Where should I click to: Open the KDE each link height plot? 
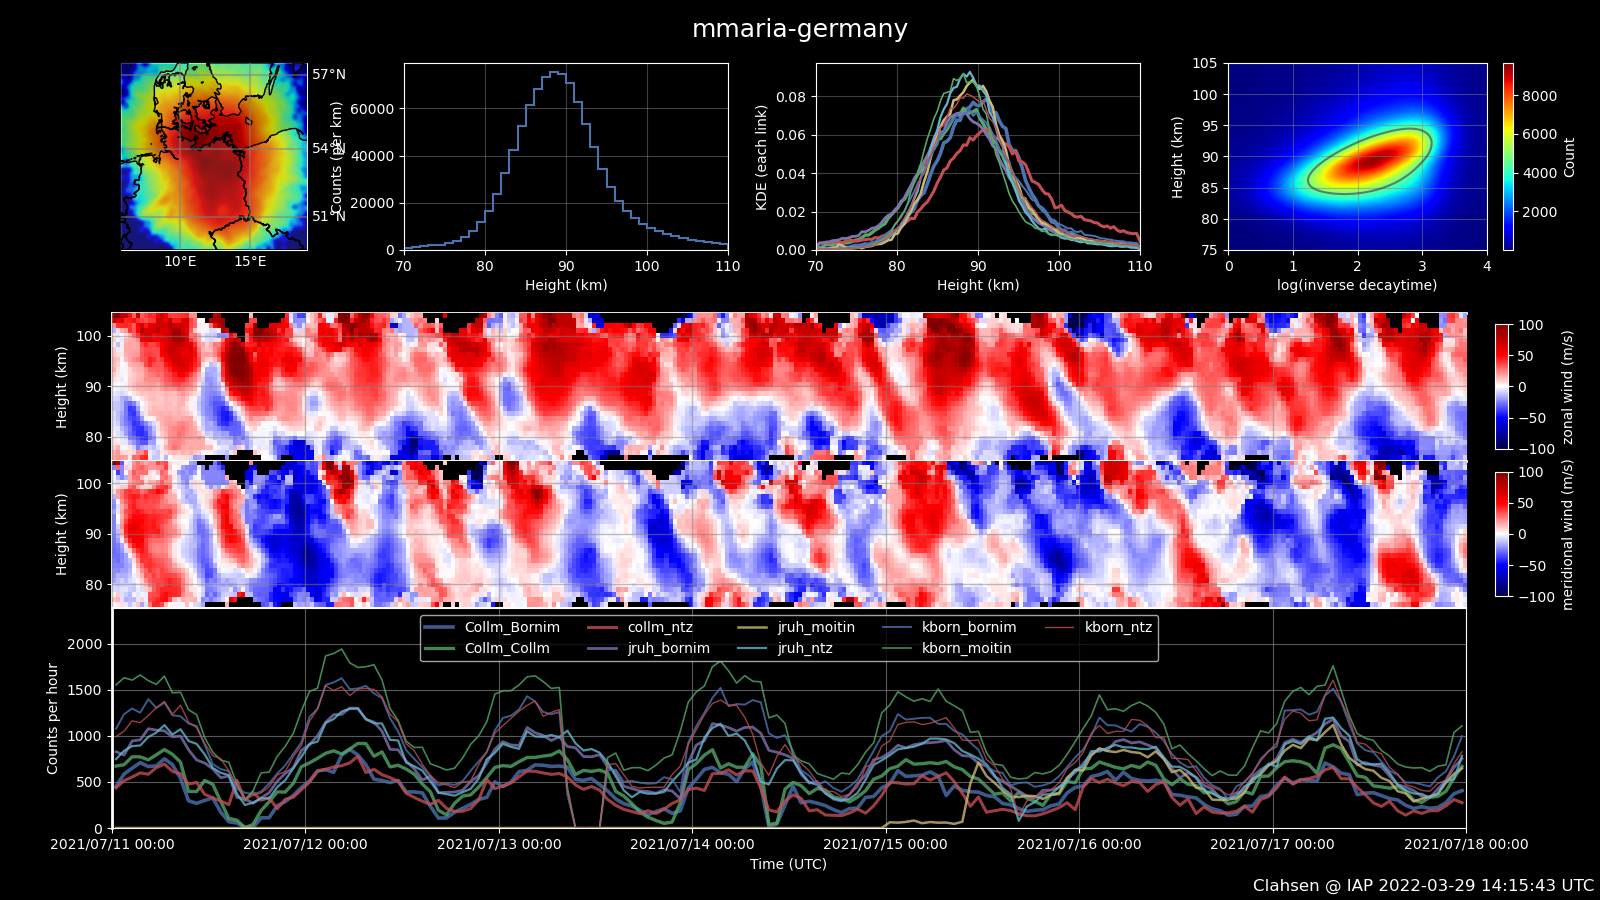[x=978, y=156]
